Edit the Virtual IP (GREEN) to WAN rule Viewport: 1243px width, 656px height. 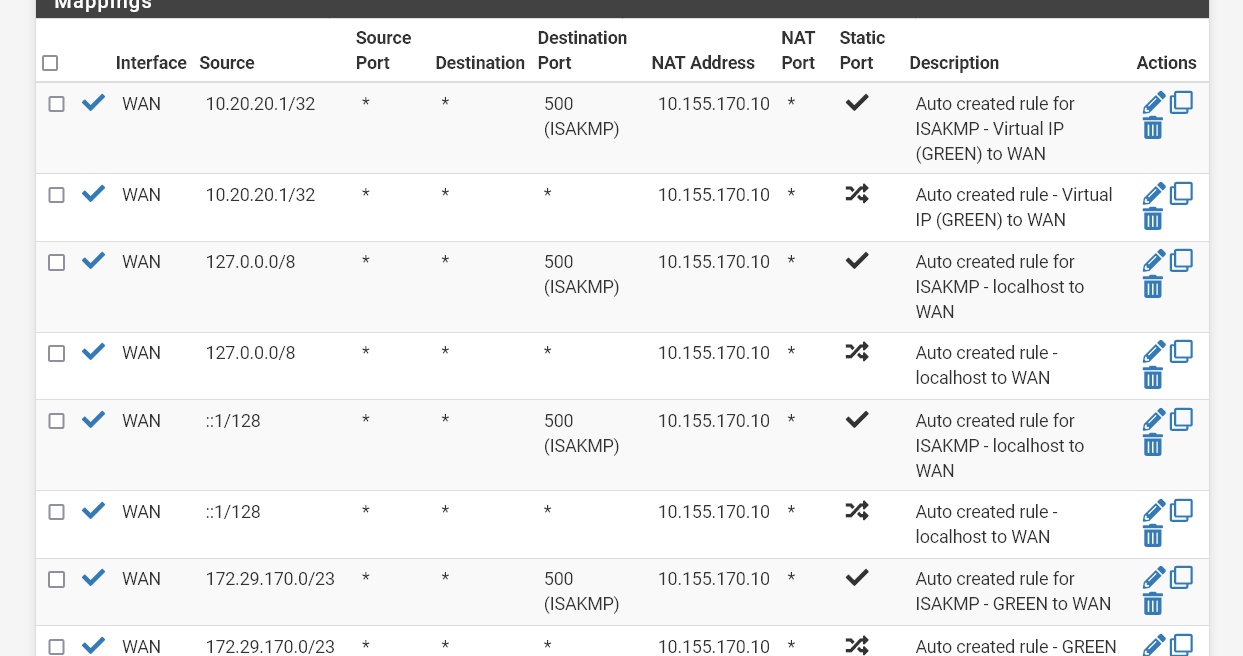point(1154,194)
